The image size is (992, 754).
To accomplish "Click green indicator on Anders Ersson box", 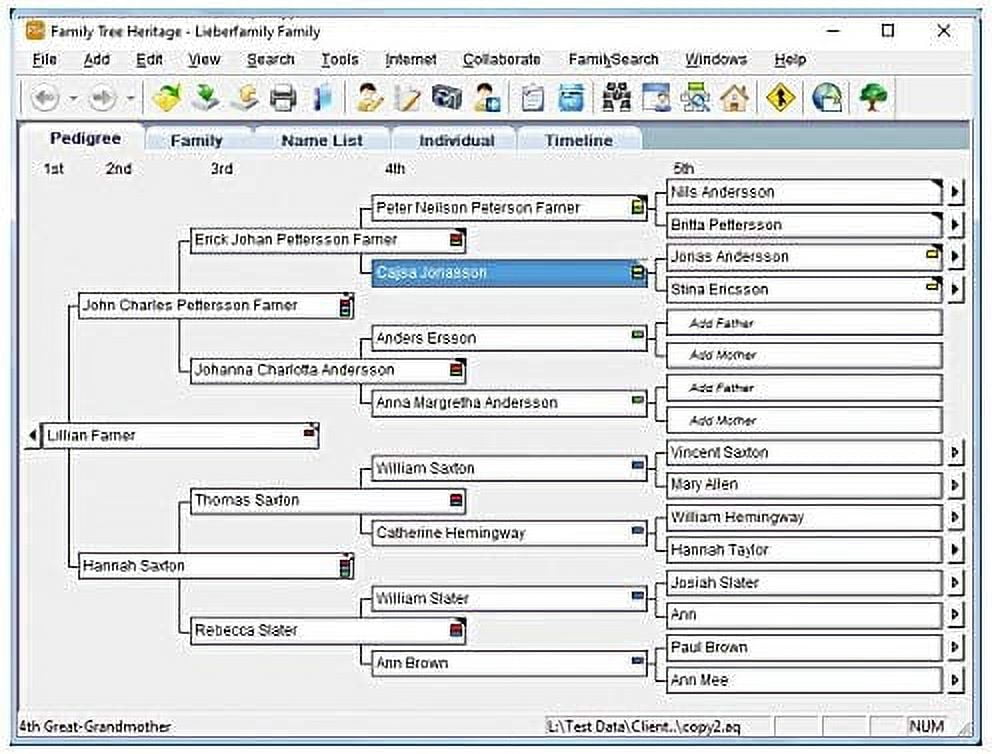I will [637, 337].
